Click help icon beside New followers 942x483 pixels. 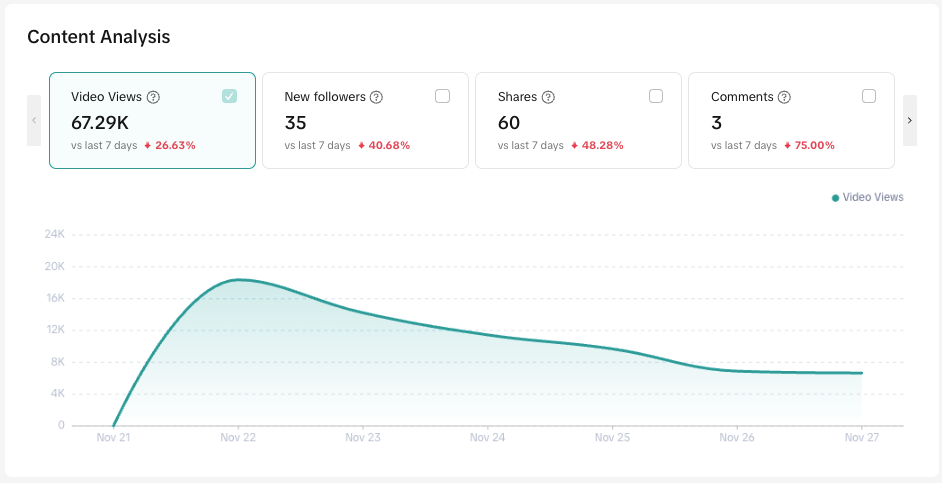(x=376, y=97)
